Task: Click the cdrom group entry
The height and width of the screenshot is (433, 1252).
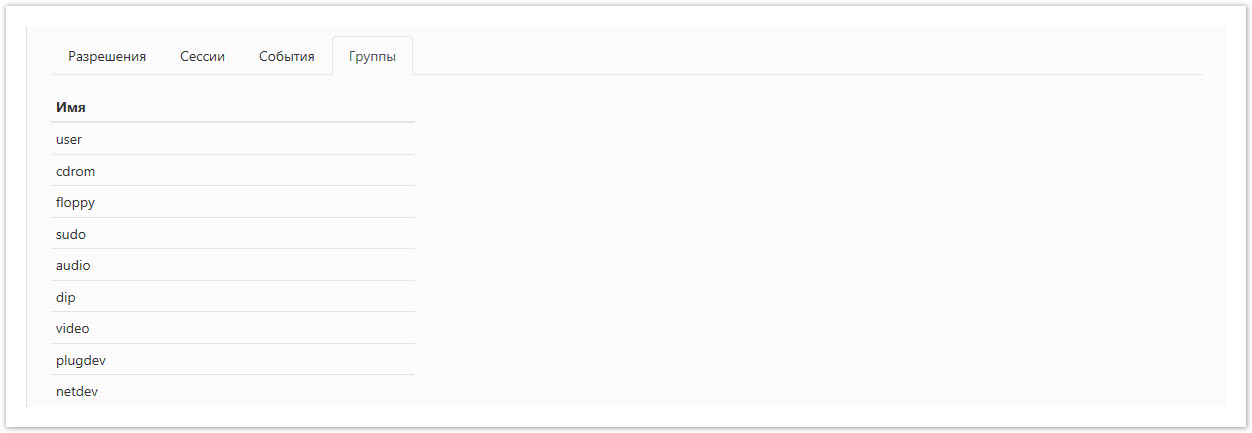Action: [x=76, y=171]
